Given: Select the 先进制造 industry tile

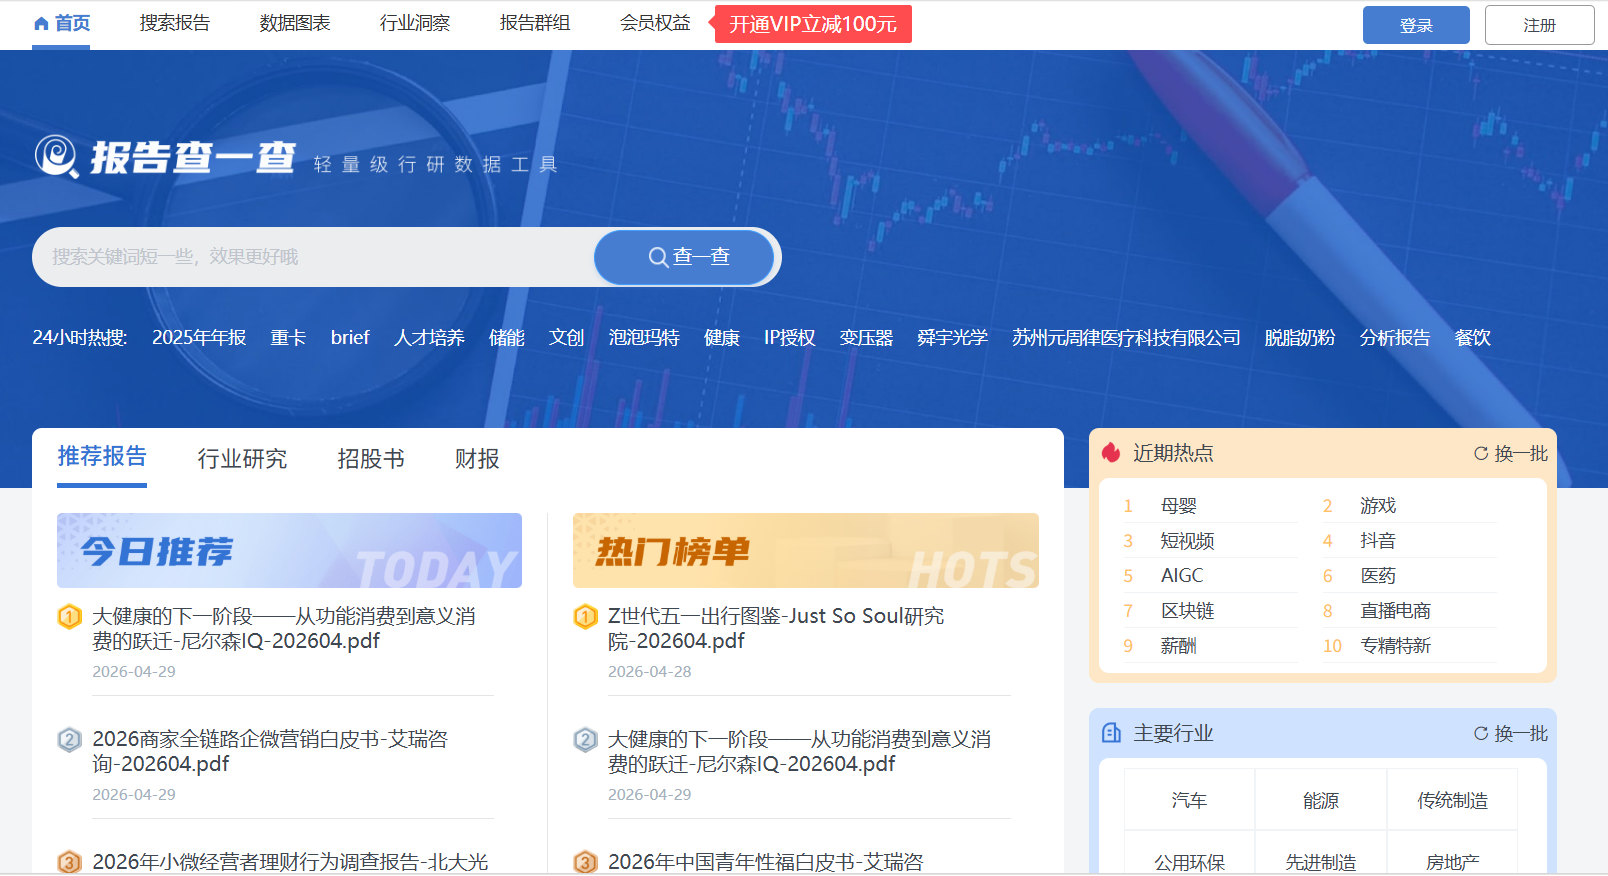Looking at the screenshot, I should [1321, 853].
